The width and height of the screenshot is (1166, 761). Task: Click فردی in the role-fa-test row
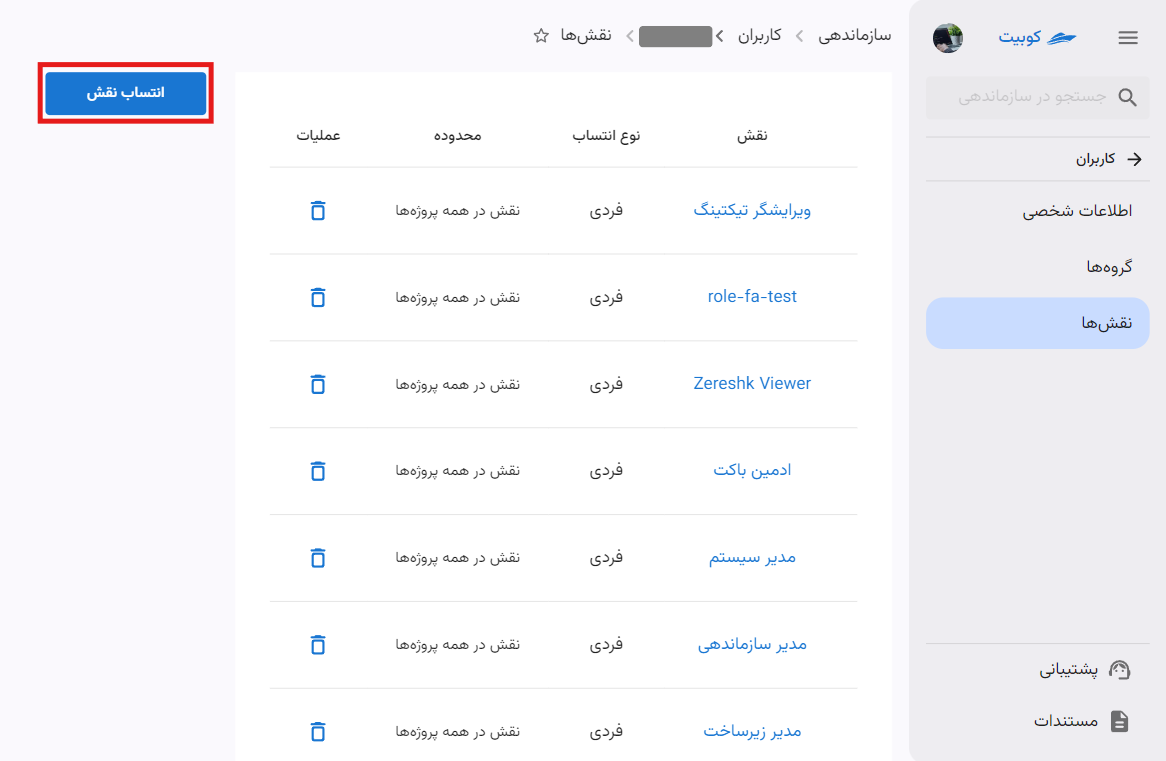(x=606, y=298)
